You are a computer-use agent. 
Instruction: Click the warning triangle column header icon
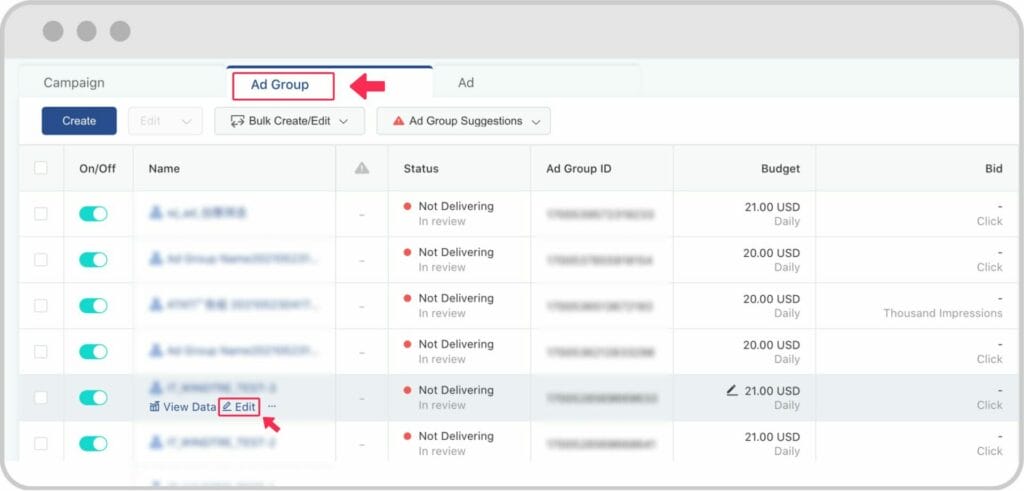[362, 169]
